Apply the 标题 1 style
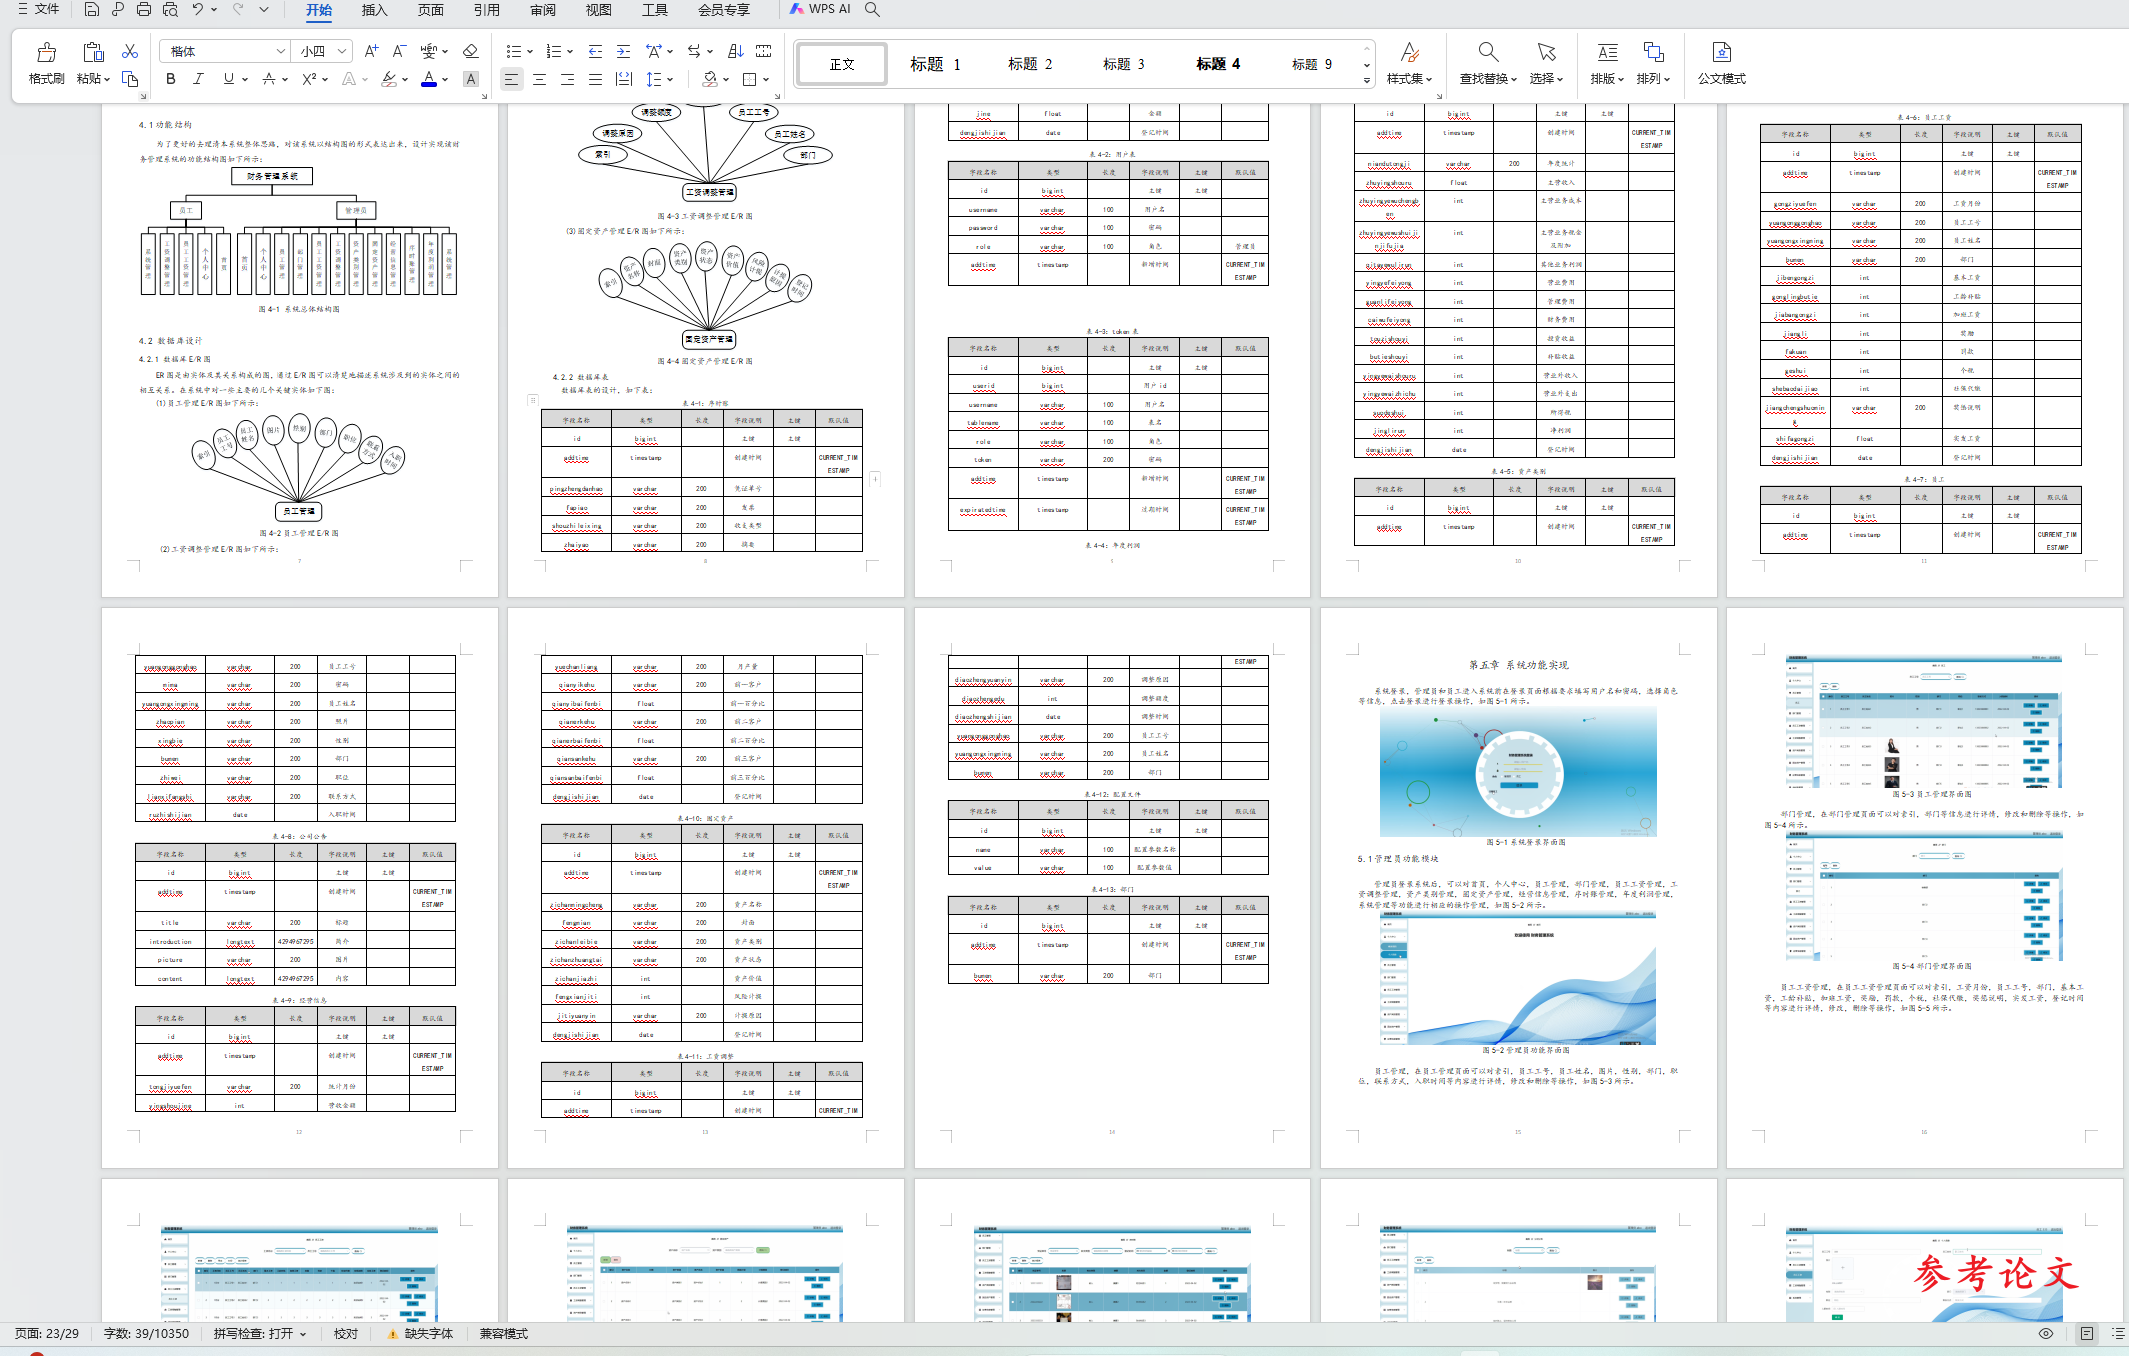 tap(935, 64)
